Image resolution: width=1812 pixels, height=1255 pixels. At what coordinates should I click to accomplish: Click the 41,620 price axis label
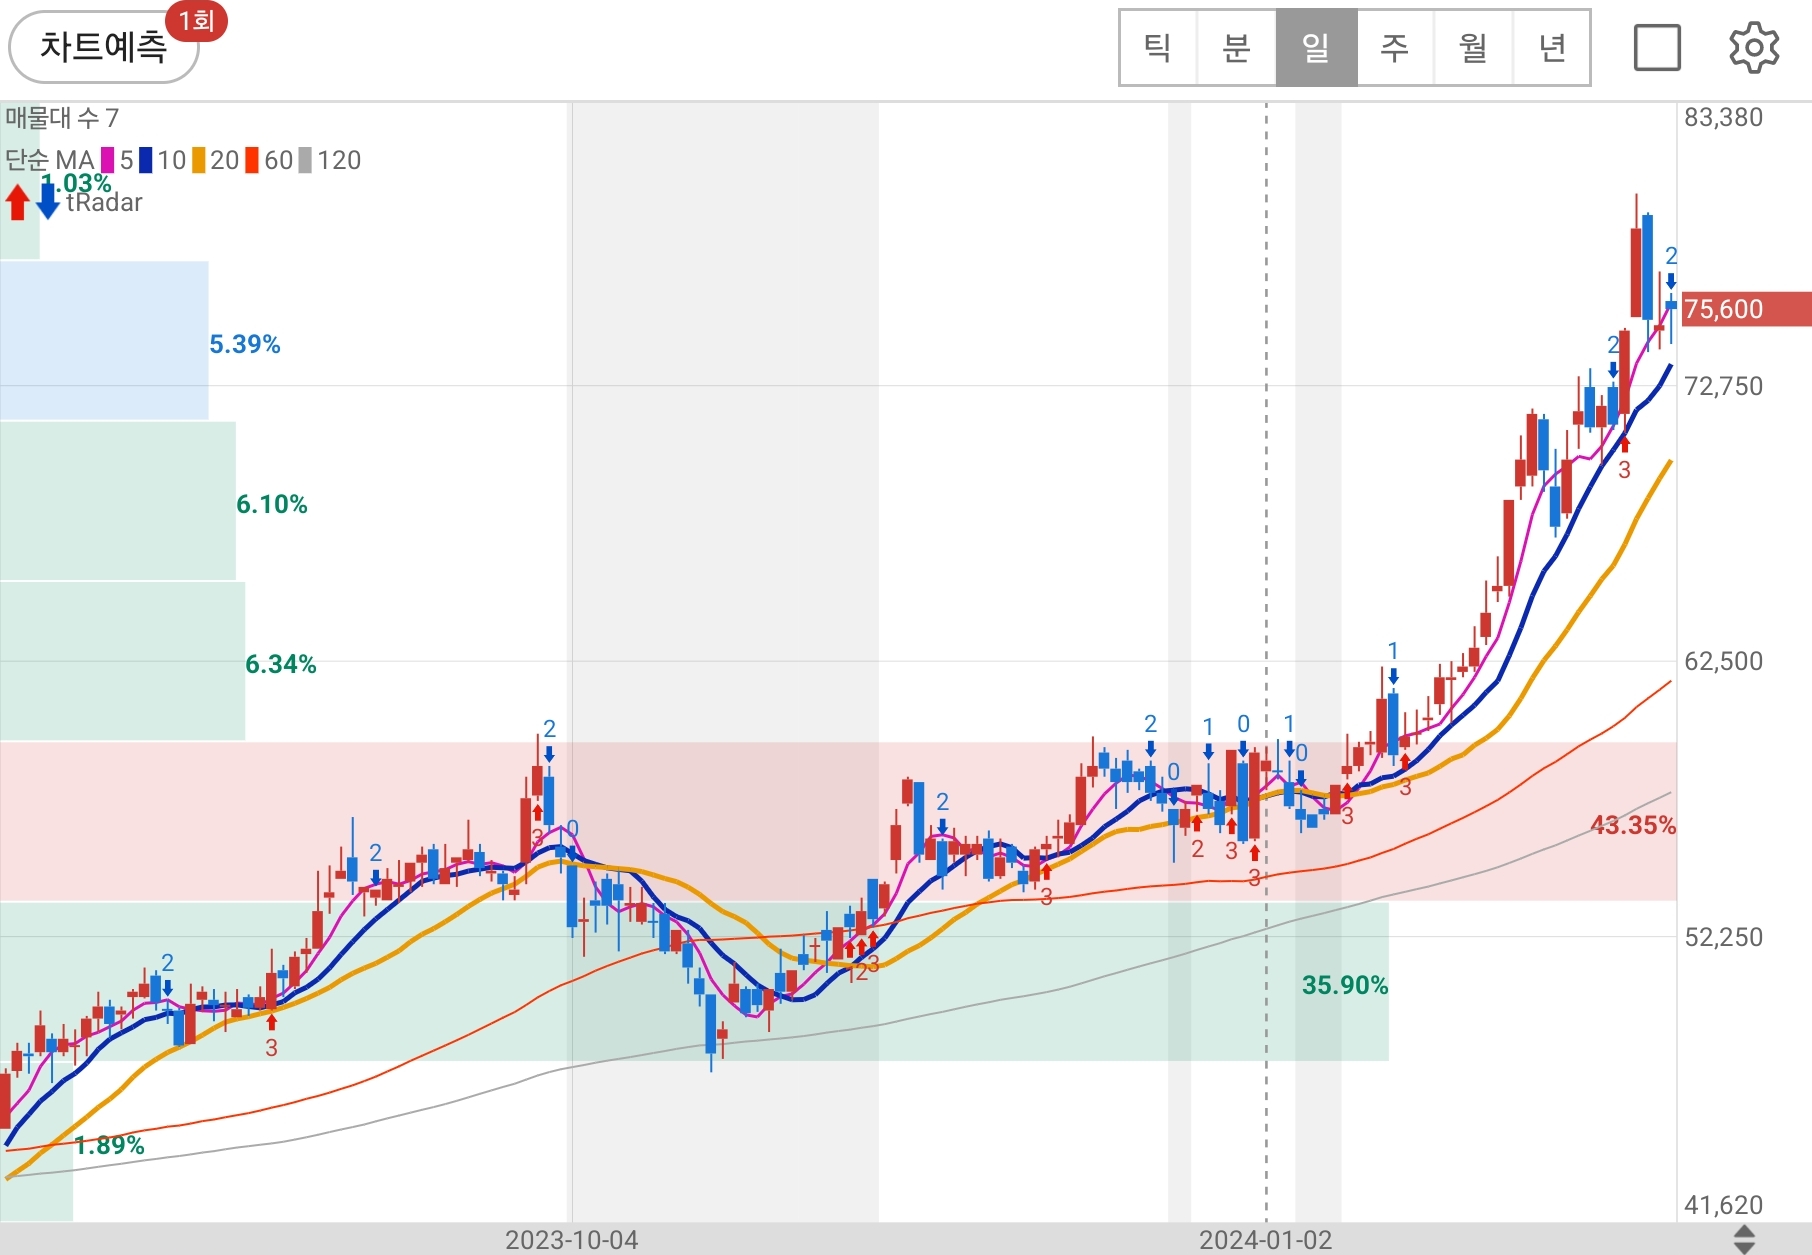1723,1205
